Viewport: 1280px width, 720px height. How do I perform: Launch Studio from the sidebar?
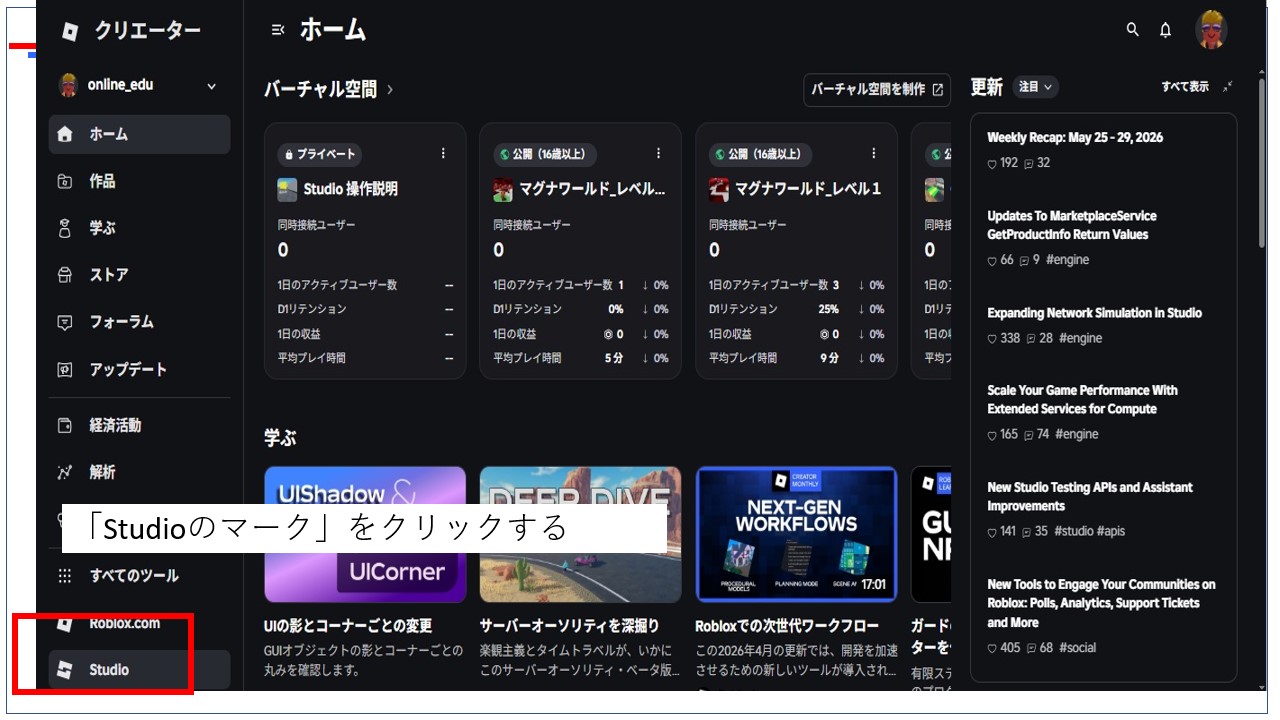click(x=139, y=670)
